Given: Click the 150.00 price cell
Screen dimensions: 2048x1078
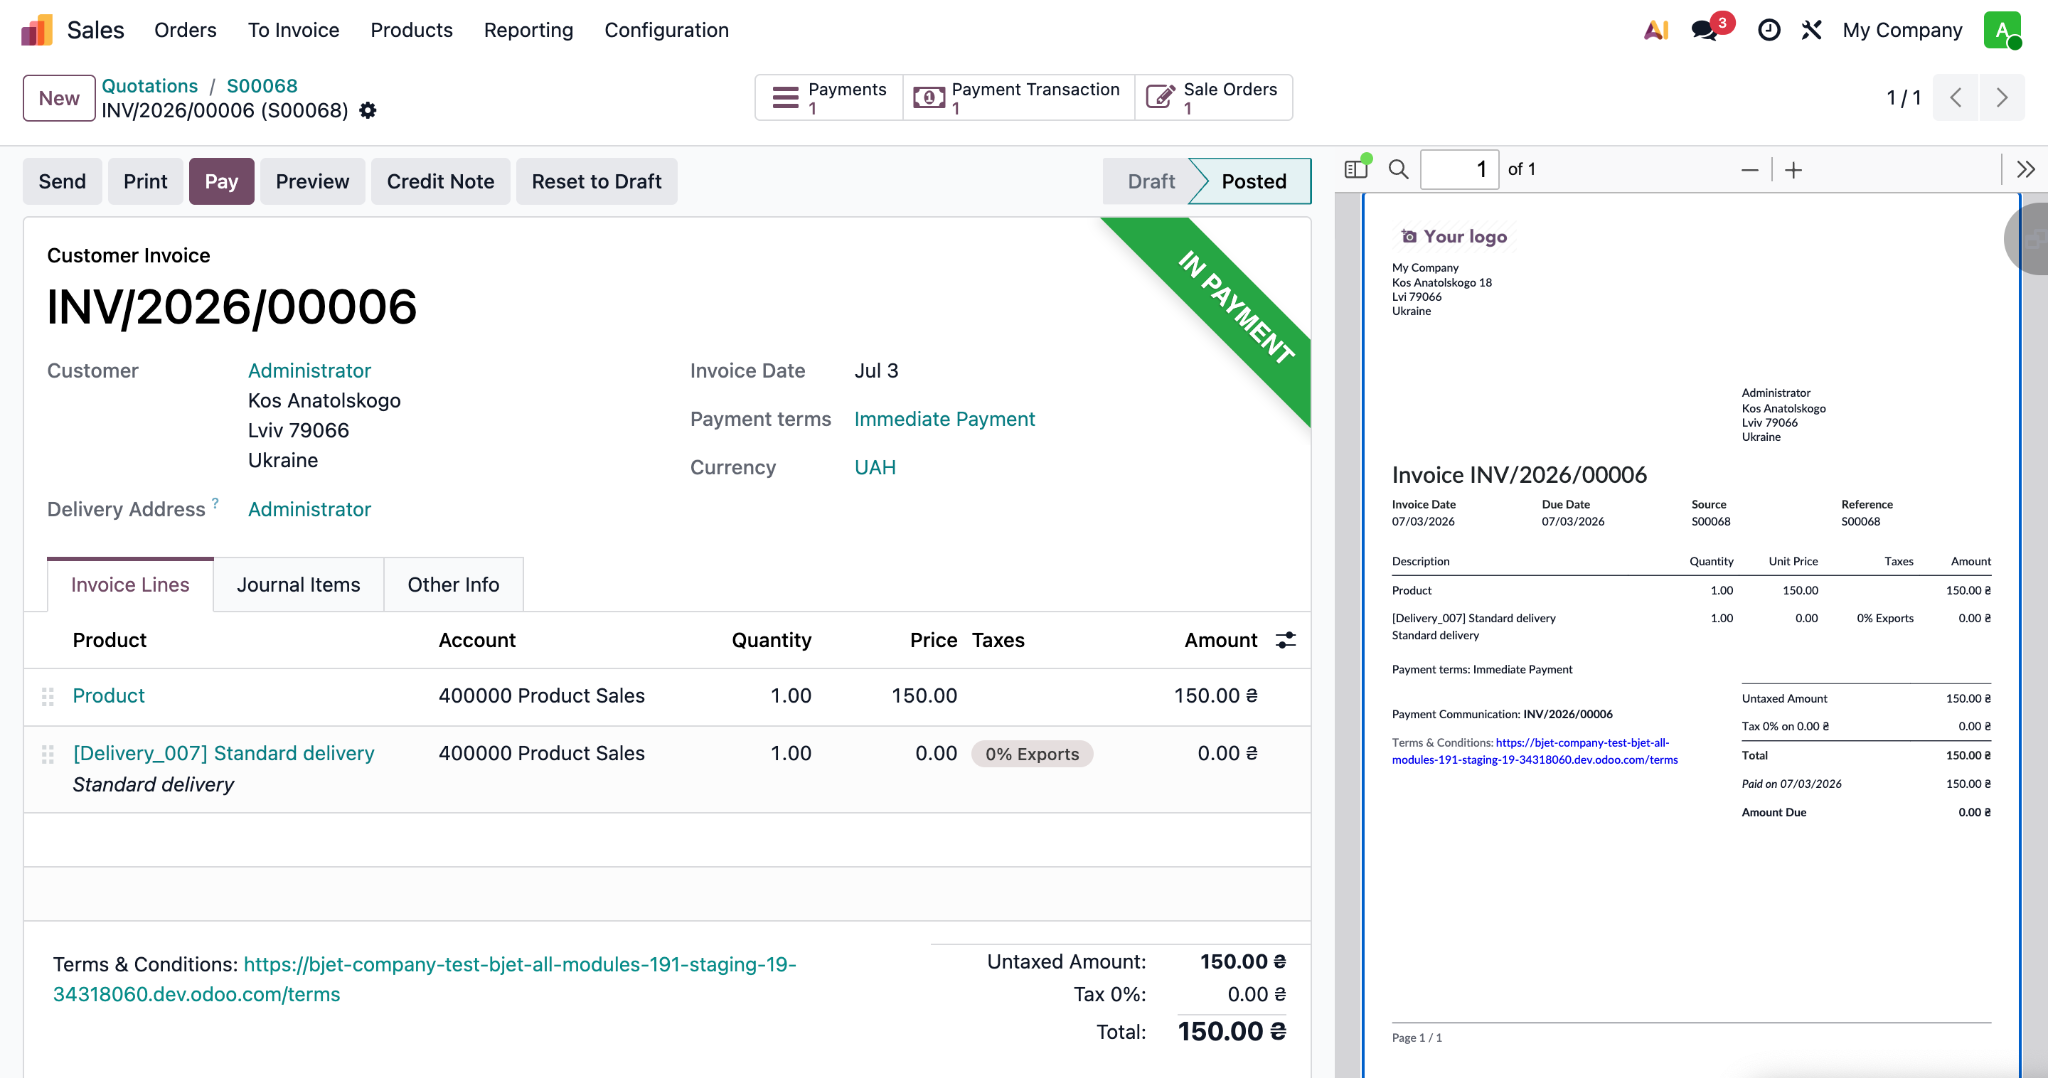Looking at the screenshot, I should [924, 696].
